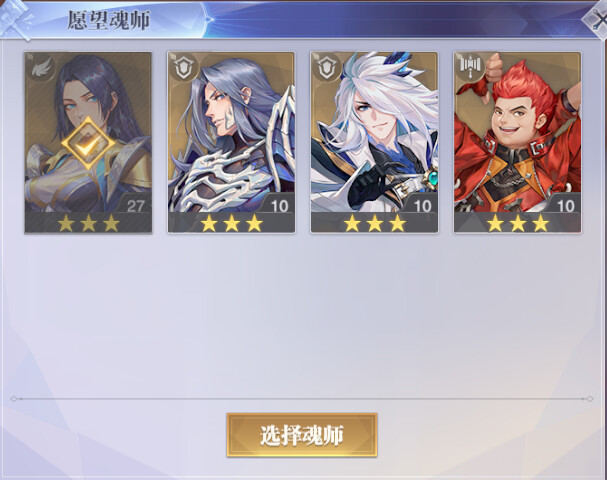
Task: Select the white-haired swordsman hero card
Action: (374, 142)
